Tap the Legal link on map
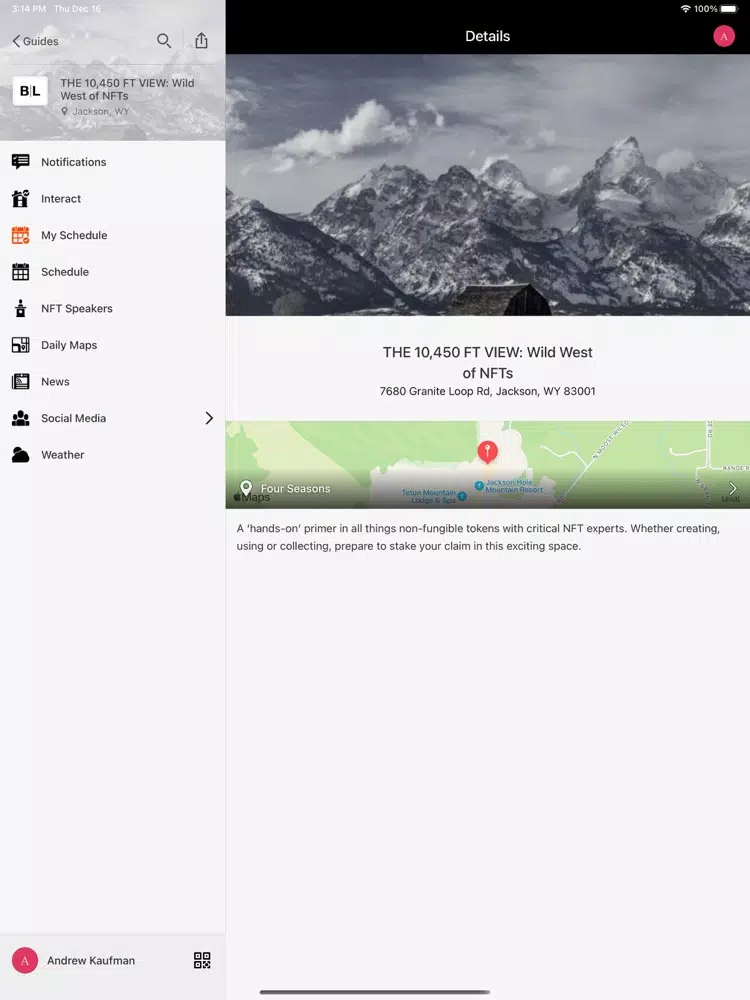750x1000 pixels. 730,499
